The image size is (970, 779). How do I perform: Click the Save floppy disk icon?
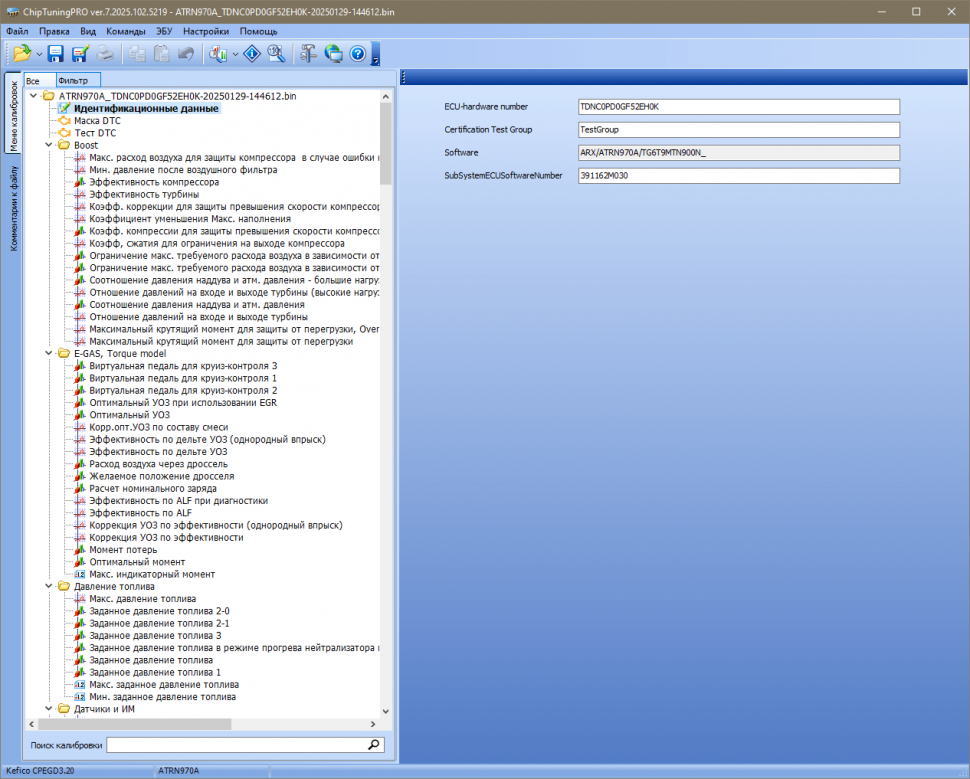(x=56, y=54)
